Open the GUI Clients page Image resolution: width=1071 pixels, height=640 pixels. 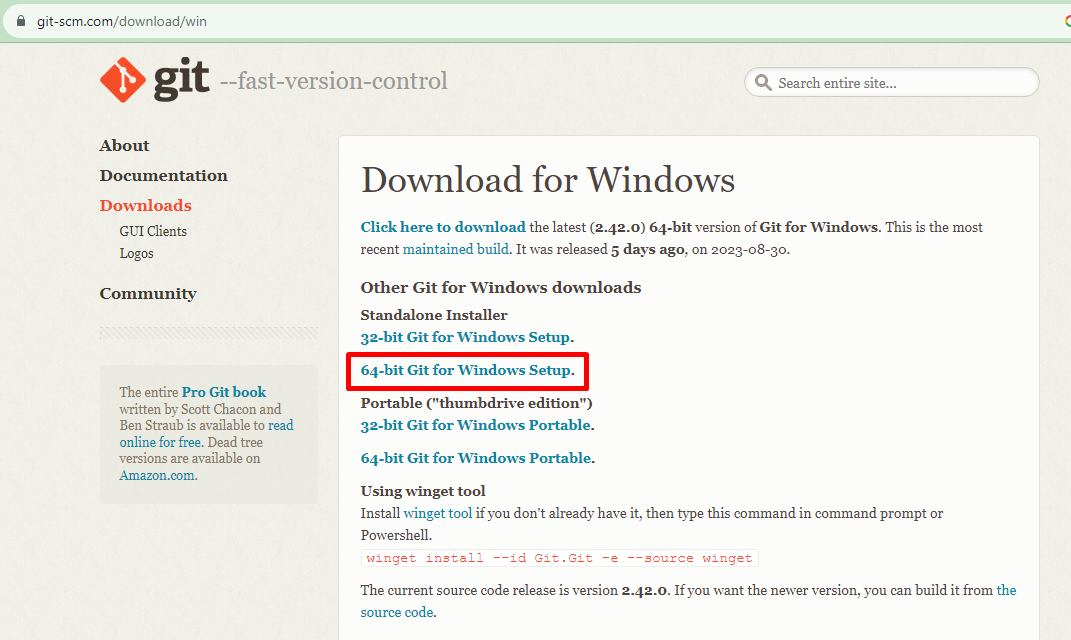[x=152, y=230]
